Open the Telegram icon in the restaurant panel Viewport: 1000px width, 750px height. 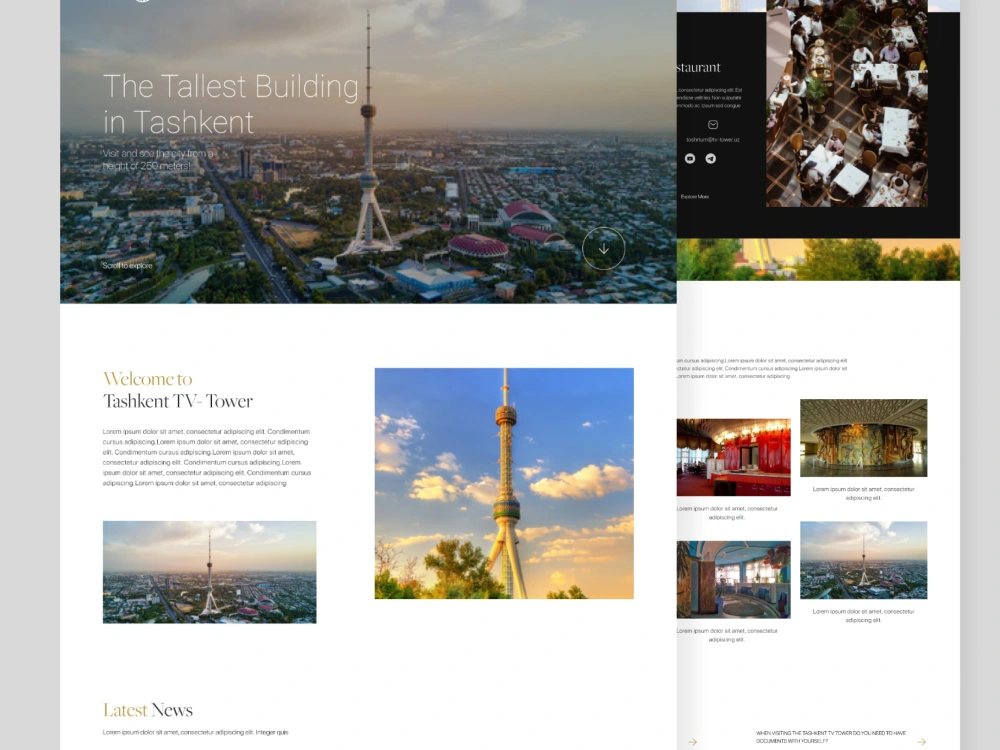coord(710,159)
